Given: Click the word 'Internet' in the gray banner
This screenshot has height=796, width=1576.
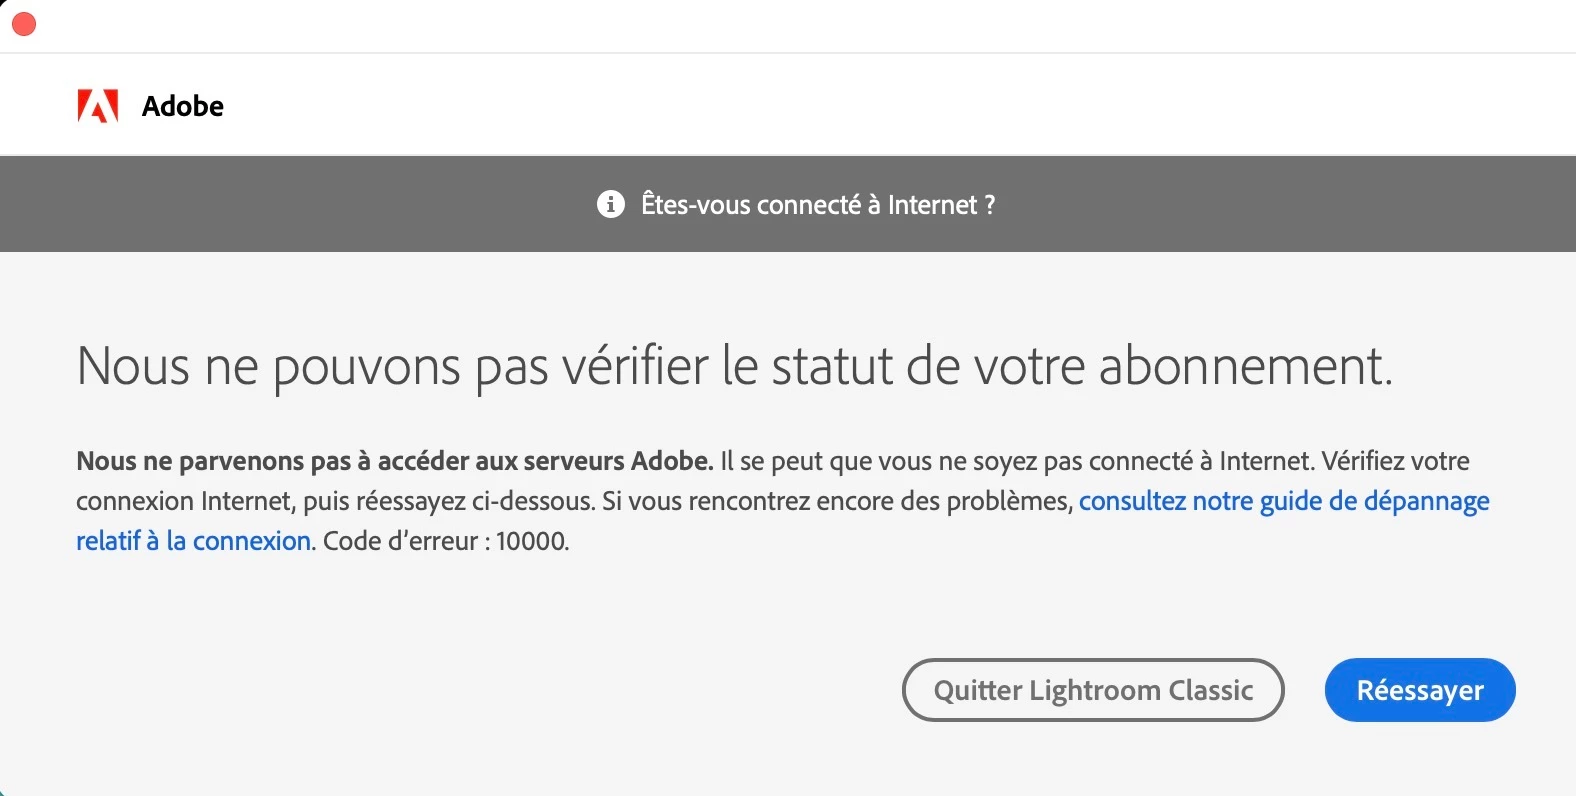Looking at the screenshot, I should pyautogui.click(x=932, y=204).
